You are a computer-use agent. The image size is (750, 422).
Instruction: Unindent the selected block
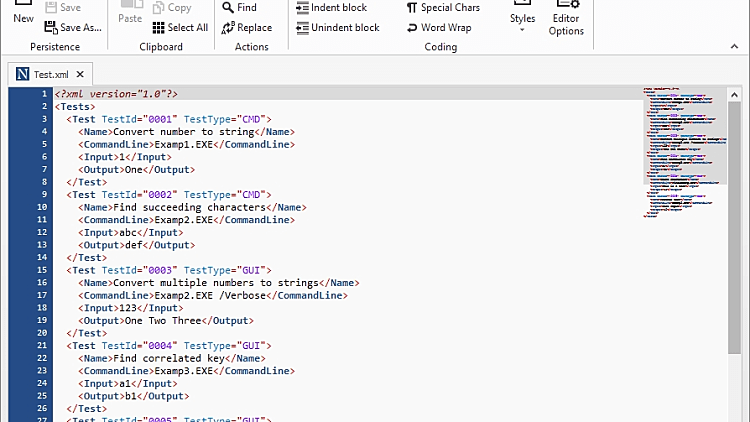coord(336,28)
